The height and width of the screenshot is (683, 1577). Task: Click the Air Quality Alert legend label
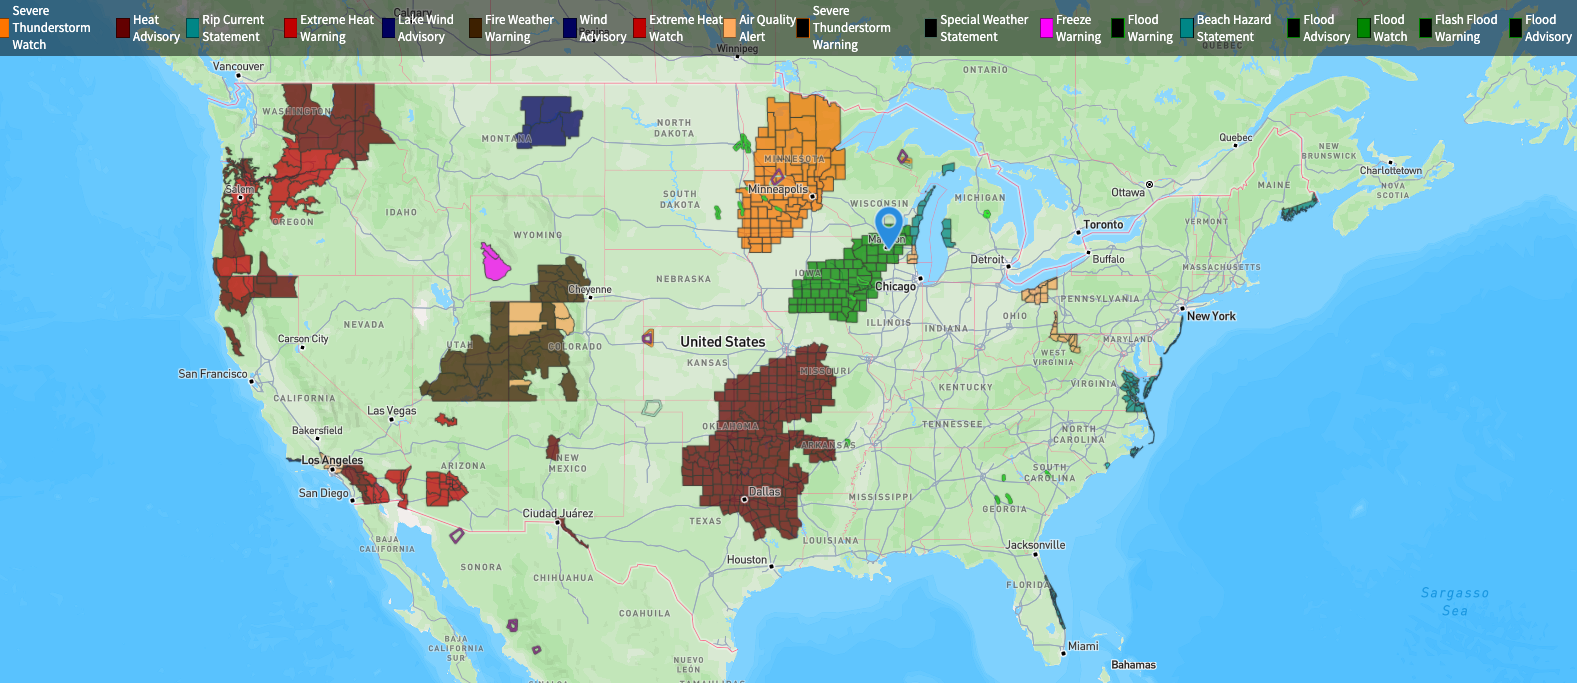(x=767, y=28)
